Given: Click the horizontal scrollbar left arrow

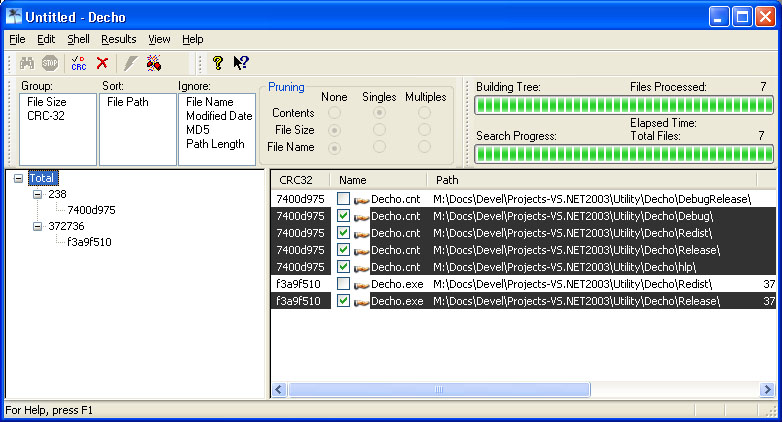Looking at the screenshot, I should (x=279, y=390).
